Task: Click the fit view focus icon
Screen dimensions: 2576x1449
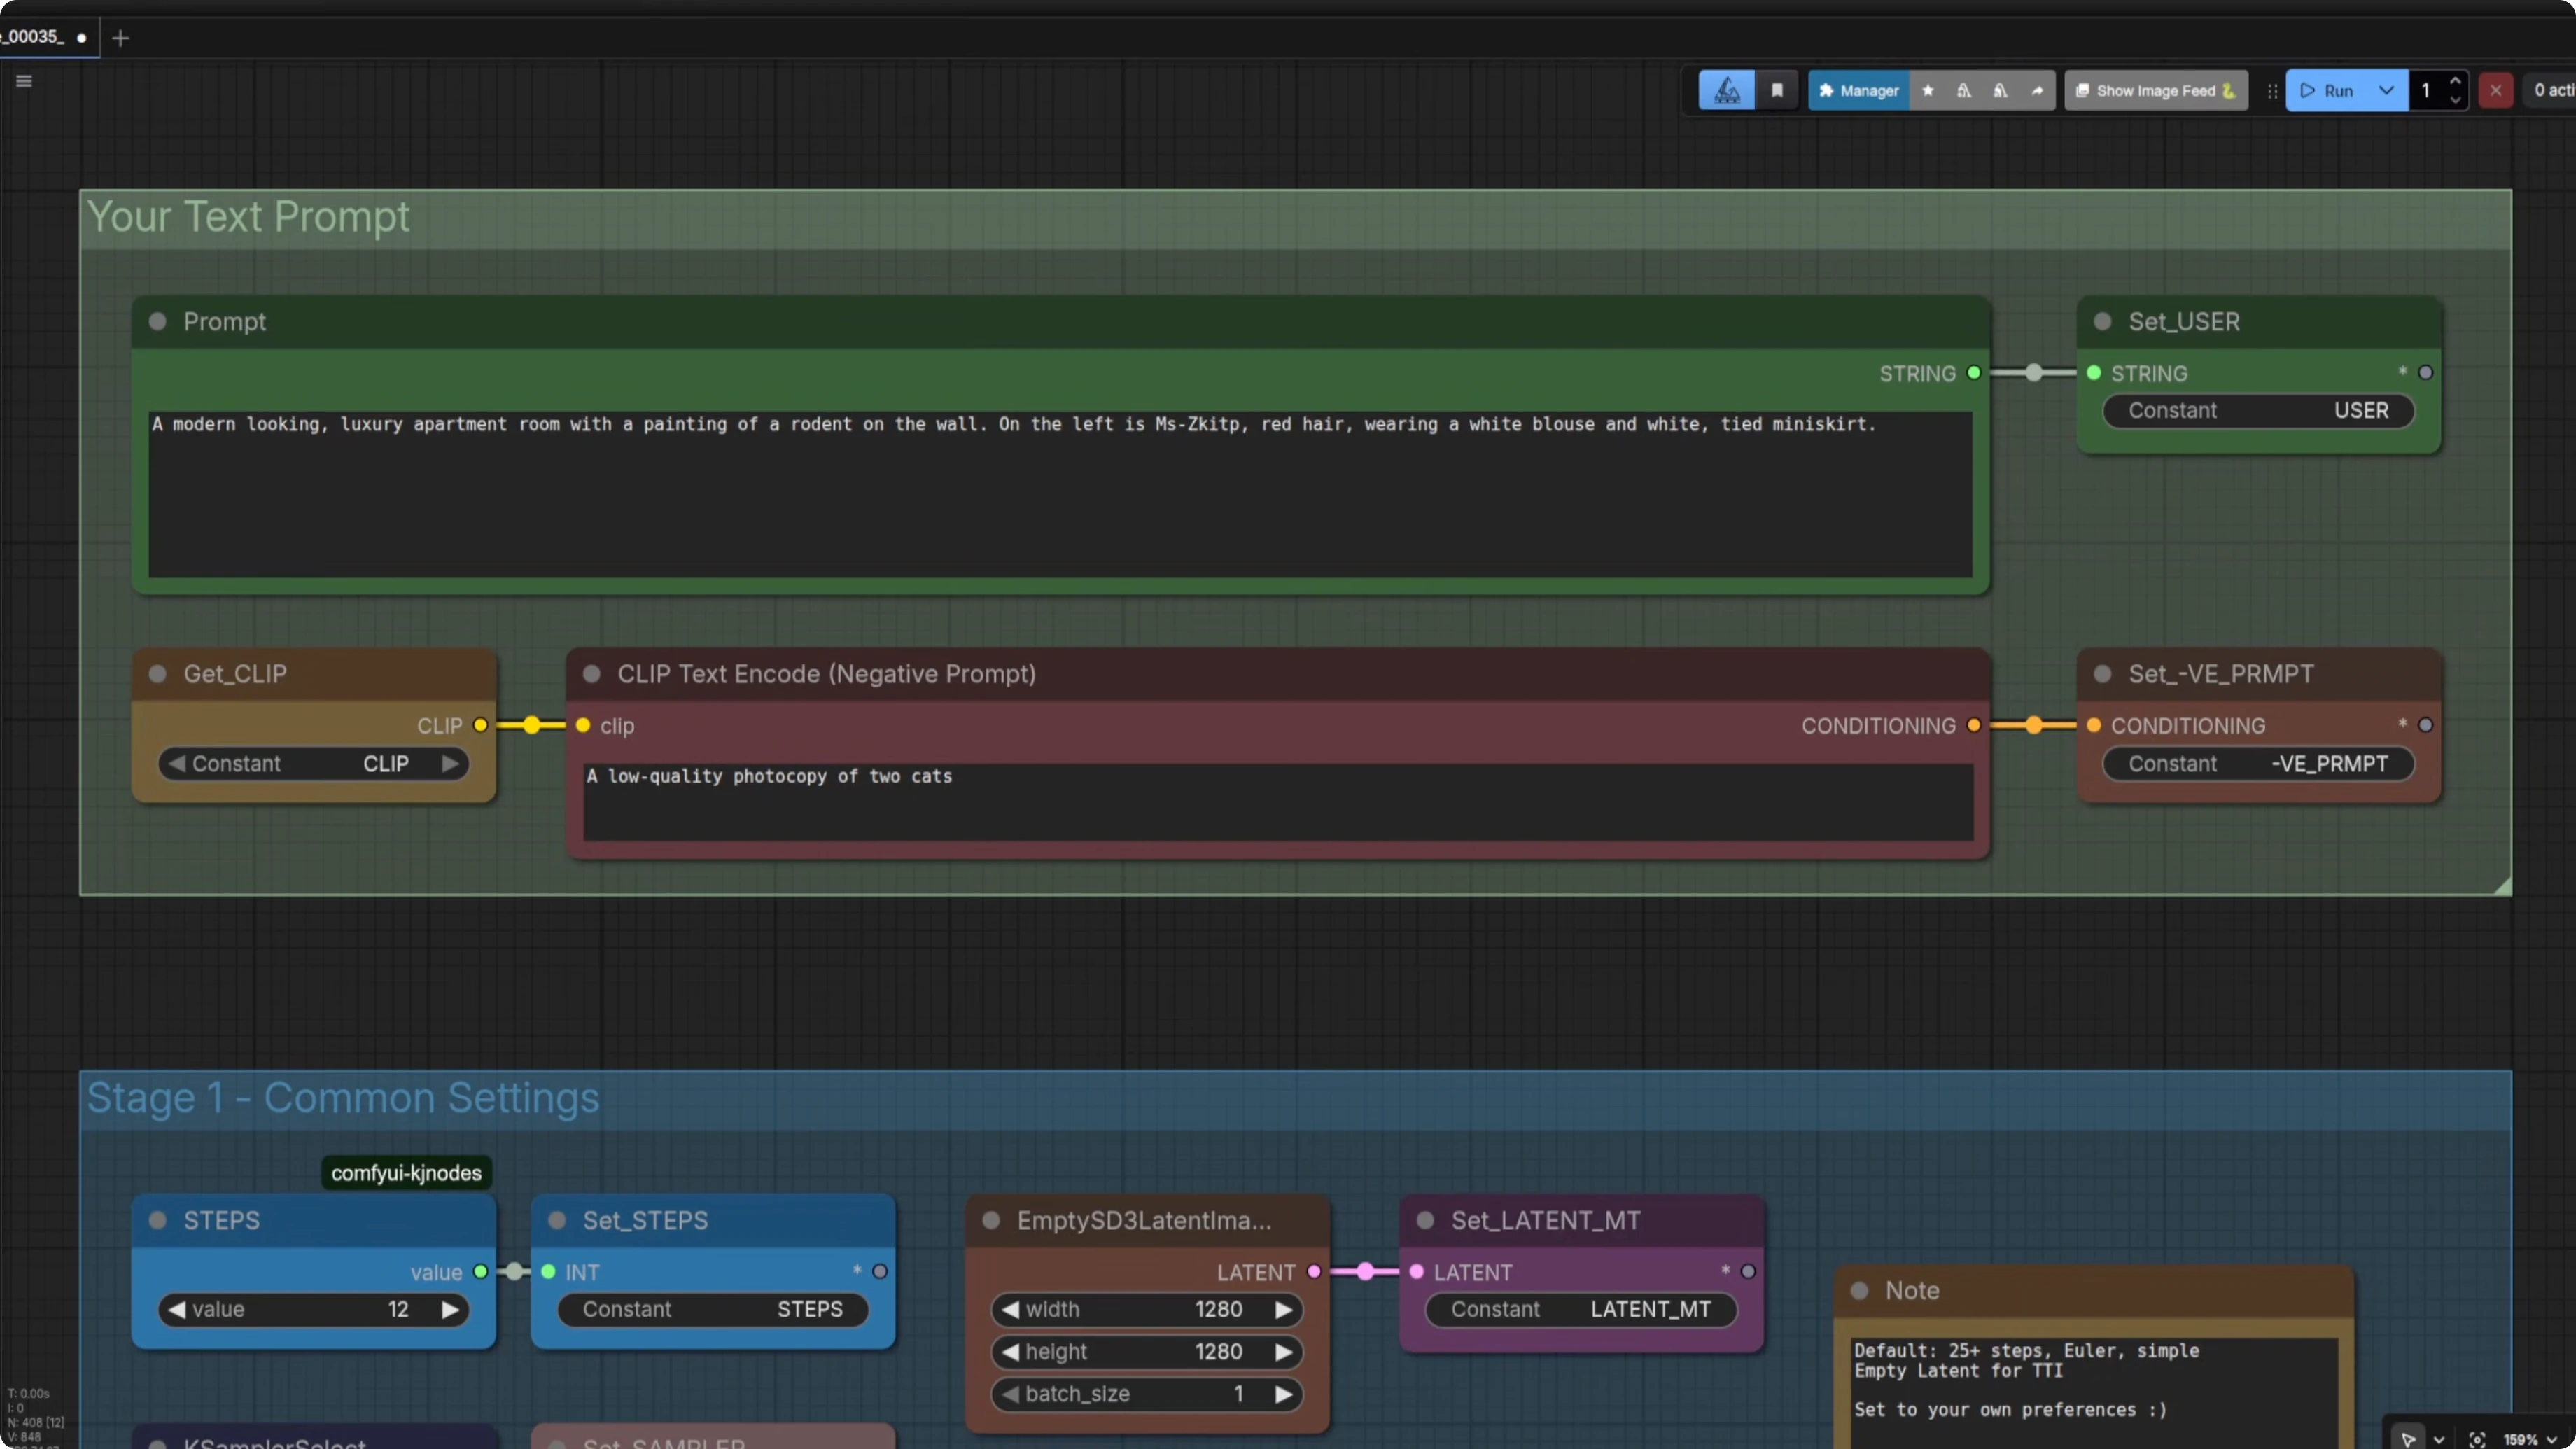Action: [2477, 1439]
